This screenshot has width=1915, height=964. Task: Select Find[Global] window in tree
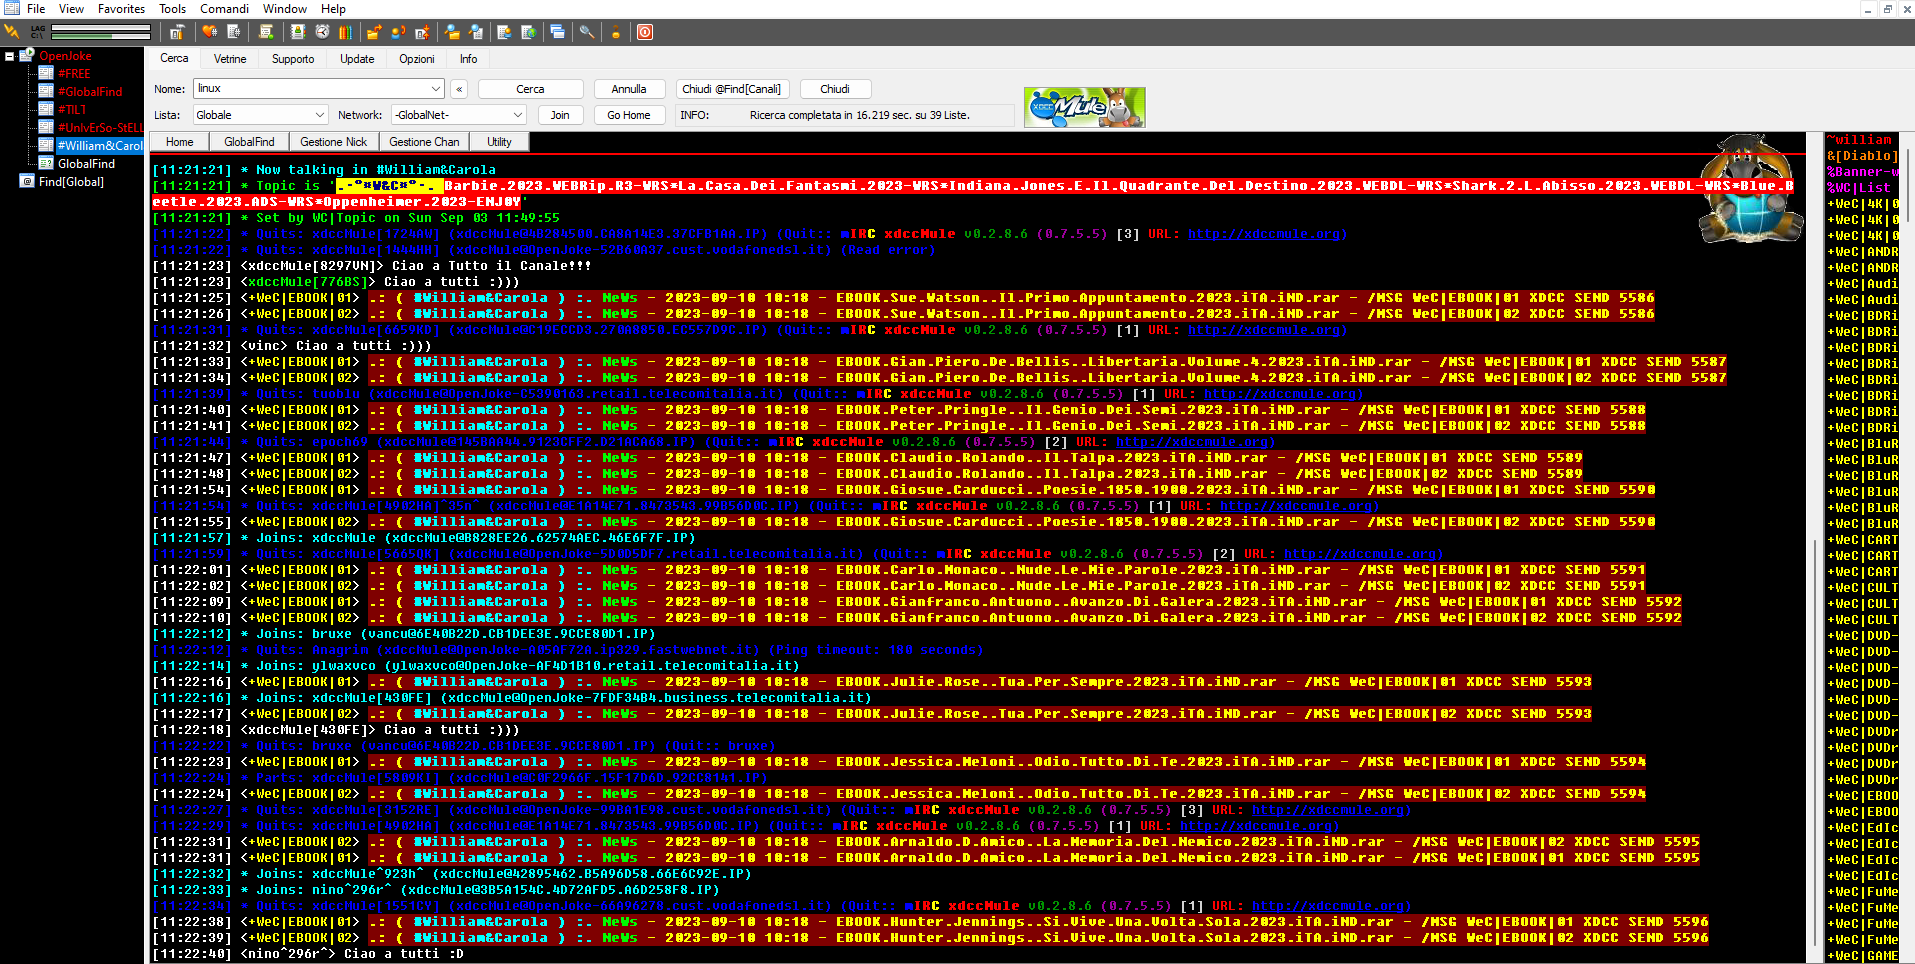click(x=71, y=182)
